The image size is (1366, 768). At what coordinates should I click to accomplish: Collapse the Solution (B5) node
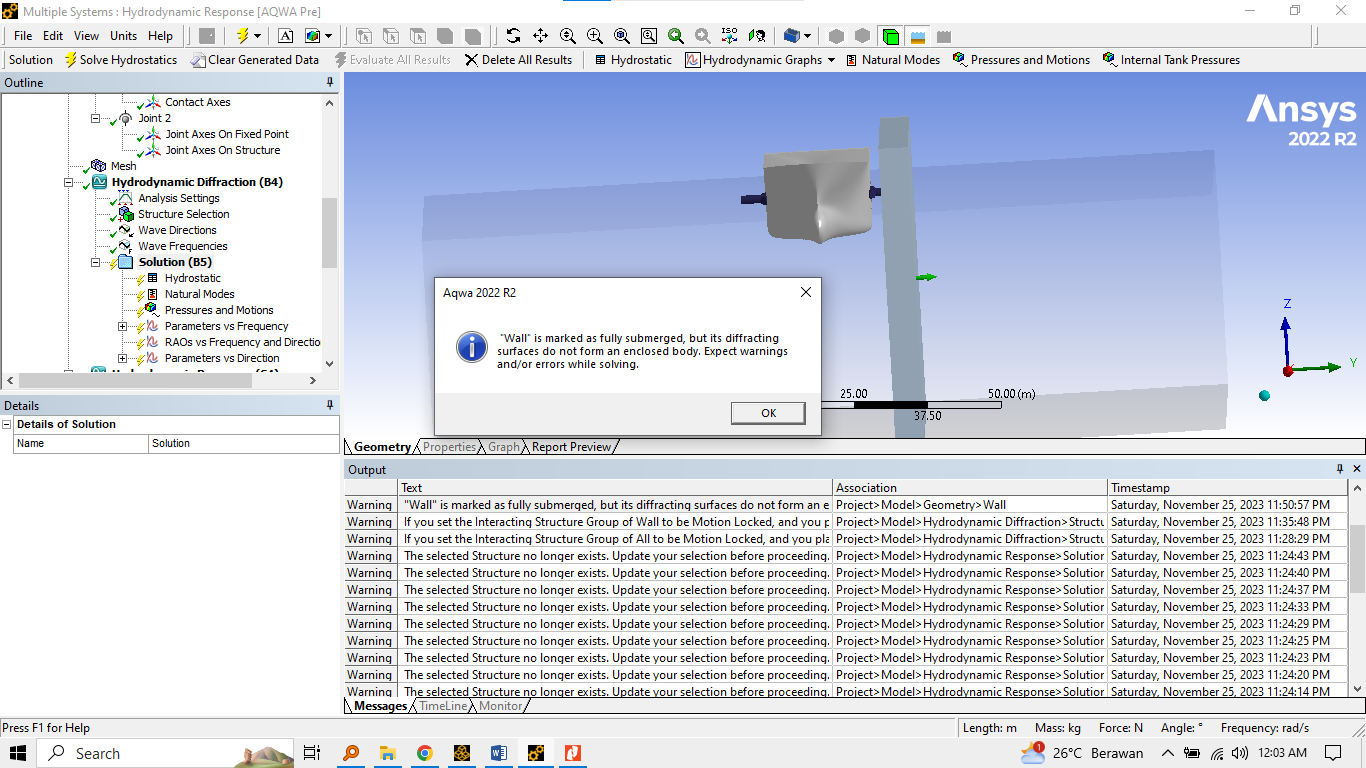tap(96, 262)
